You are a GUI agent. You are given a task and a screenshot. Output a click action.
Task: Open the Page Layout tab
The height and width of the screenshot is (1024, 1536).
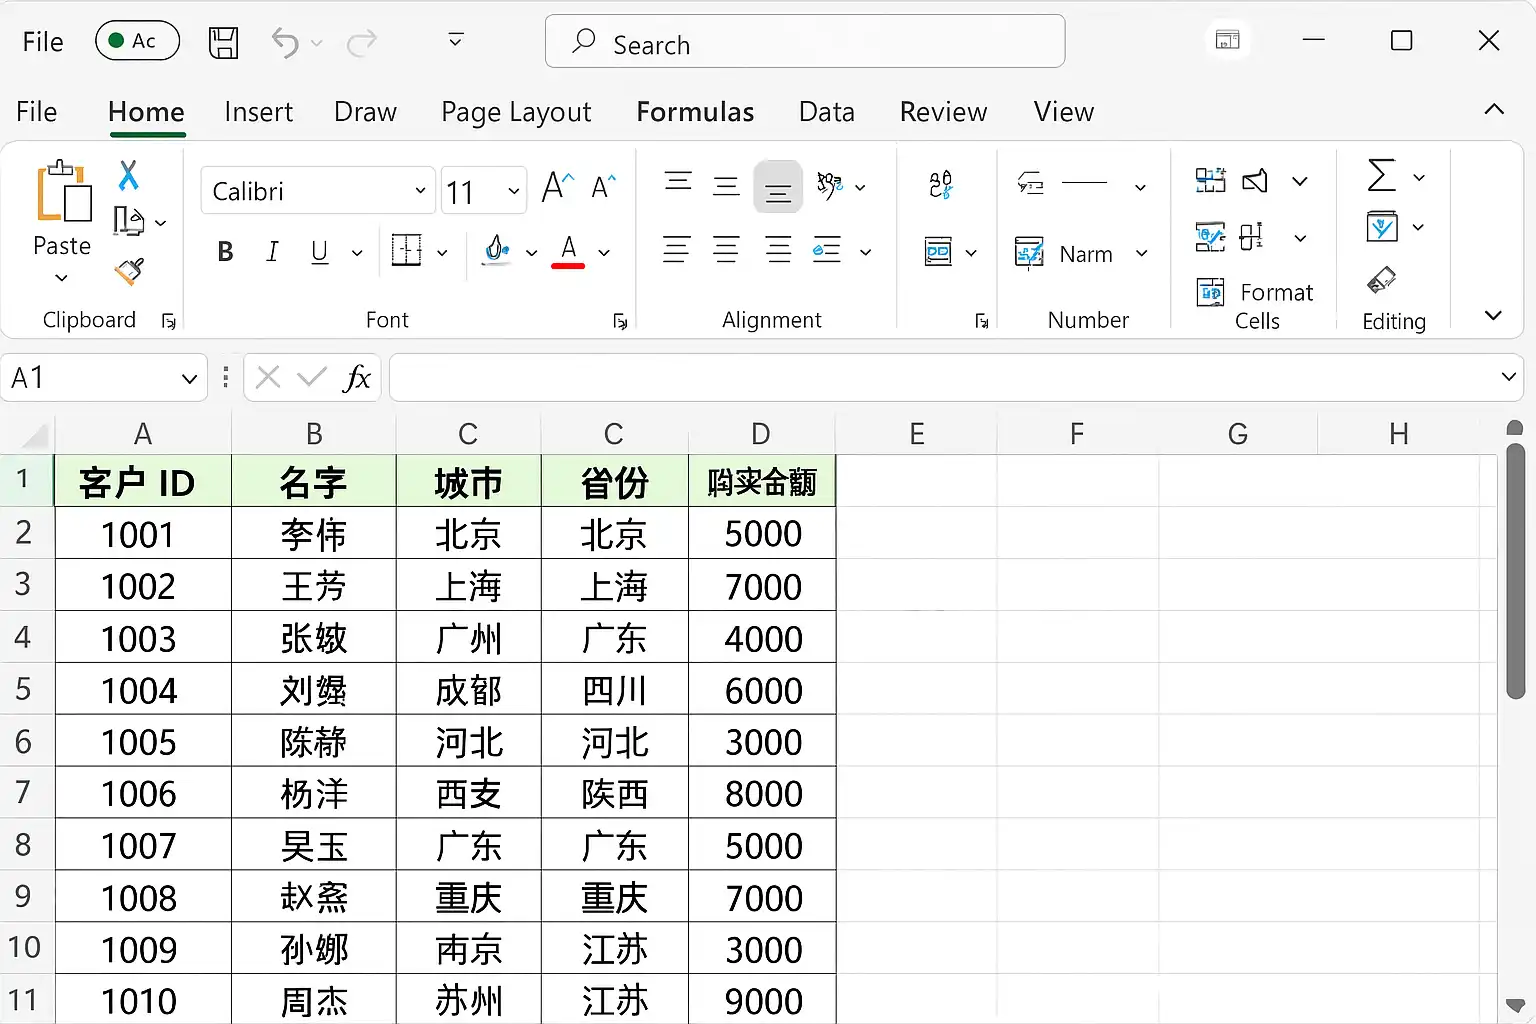[x=516, y=112]
